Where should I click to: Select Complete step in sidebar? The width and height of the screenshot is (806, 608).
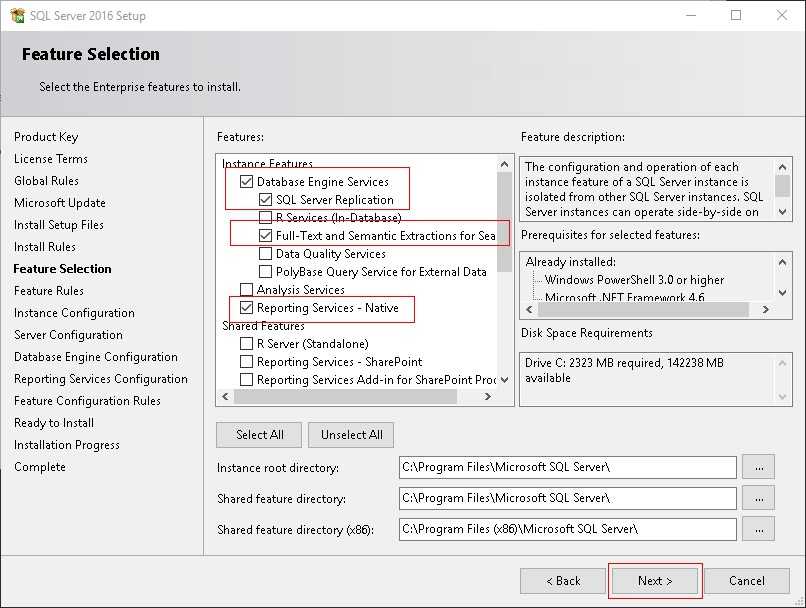[40, 467]
